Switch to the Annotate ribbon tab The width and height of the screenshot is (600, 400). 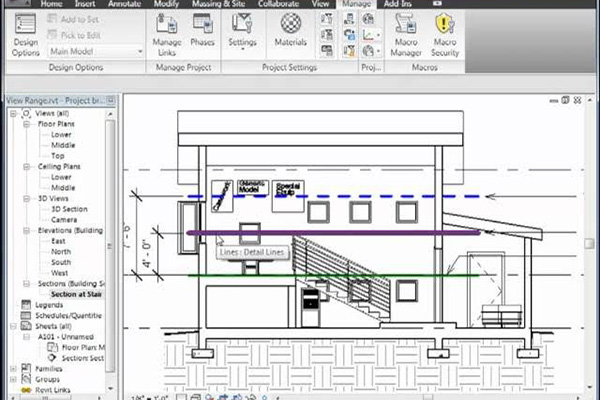pos(124,4)
